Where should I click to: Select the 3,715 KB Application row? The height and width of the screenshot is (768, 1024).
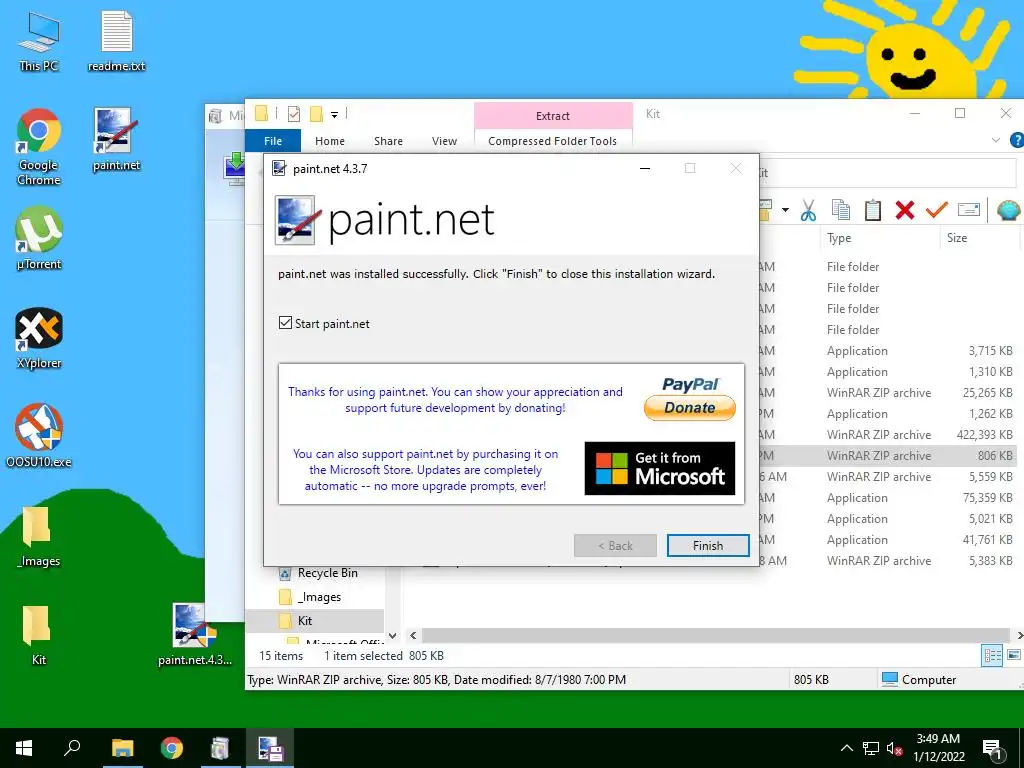pyautogui.click(x=888, y=351)
